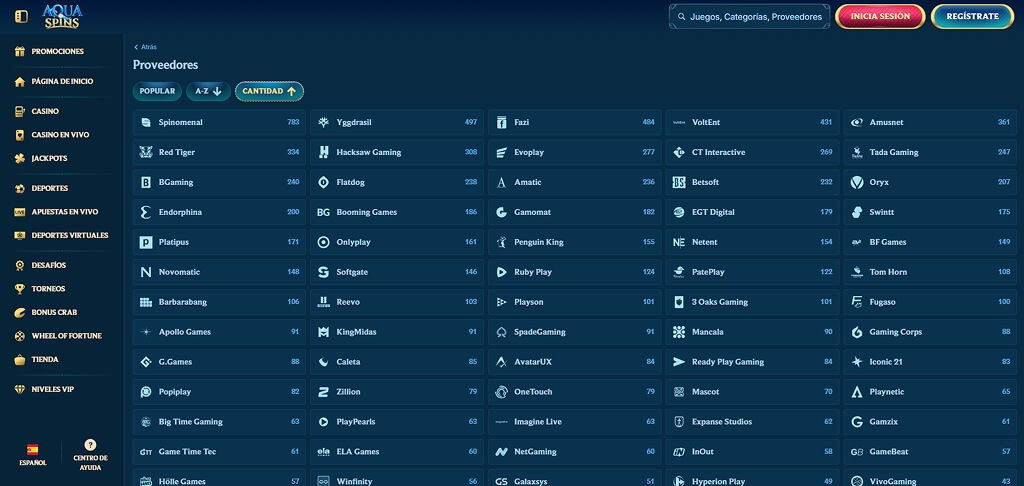Open the ELA Games provider card
The height and width of the screenshot is (486, 1024).
pyautogui.click(x=397, y=452)
